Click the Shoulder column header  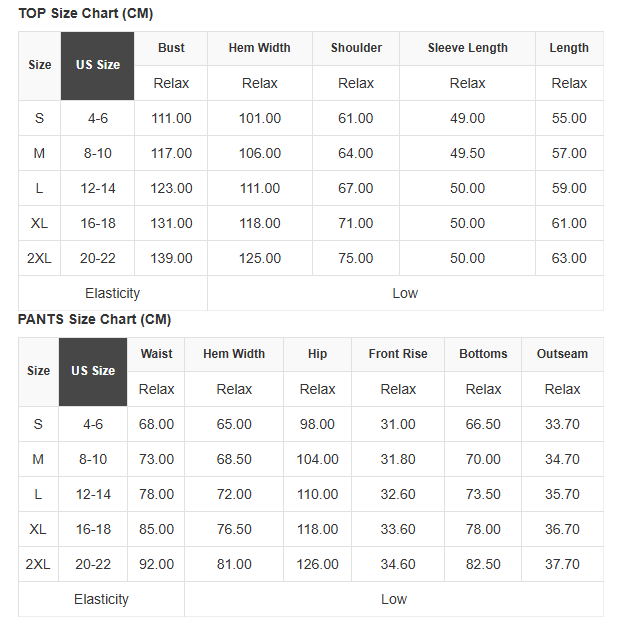coord(356,49)
